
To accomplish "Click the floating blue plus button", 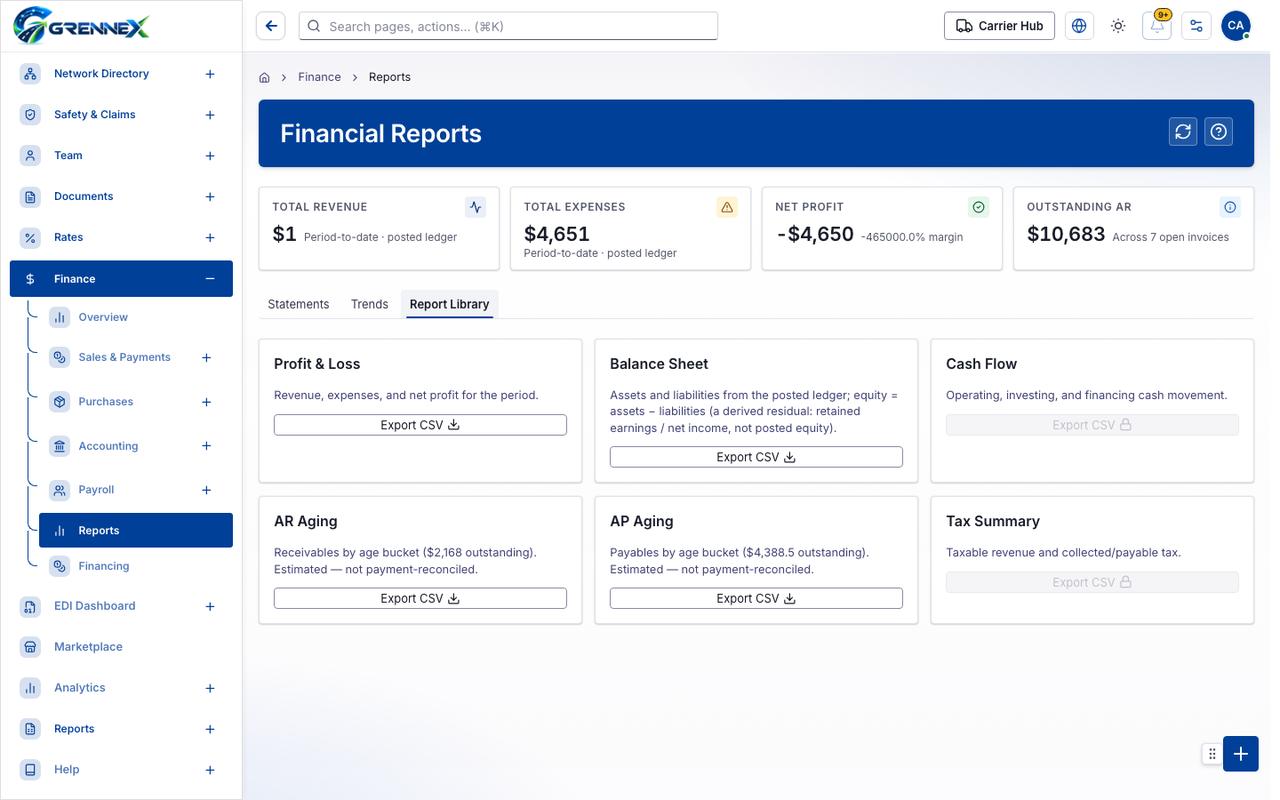I will 1241,754.
